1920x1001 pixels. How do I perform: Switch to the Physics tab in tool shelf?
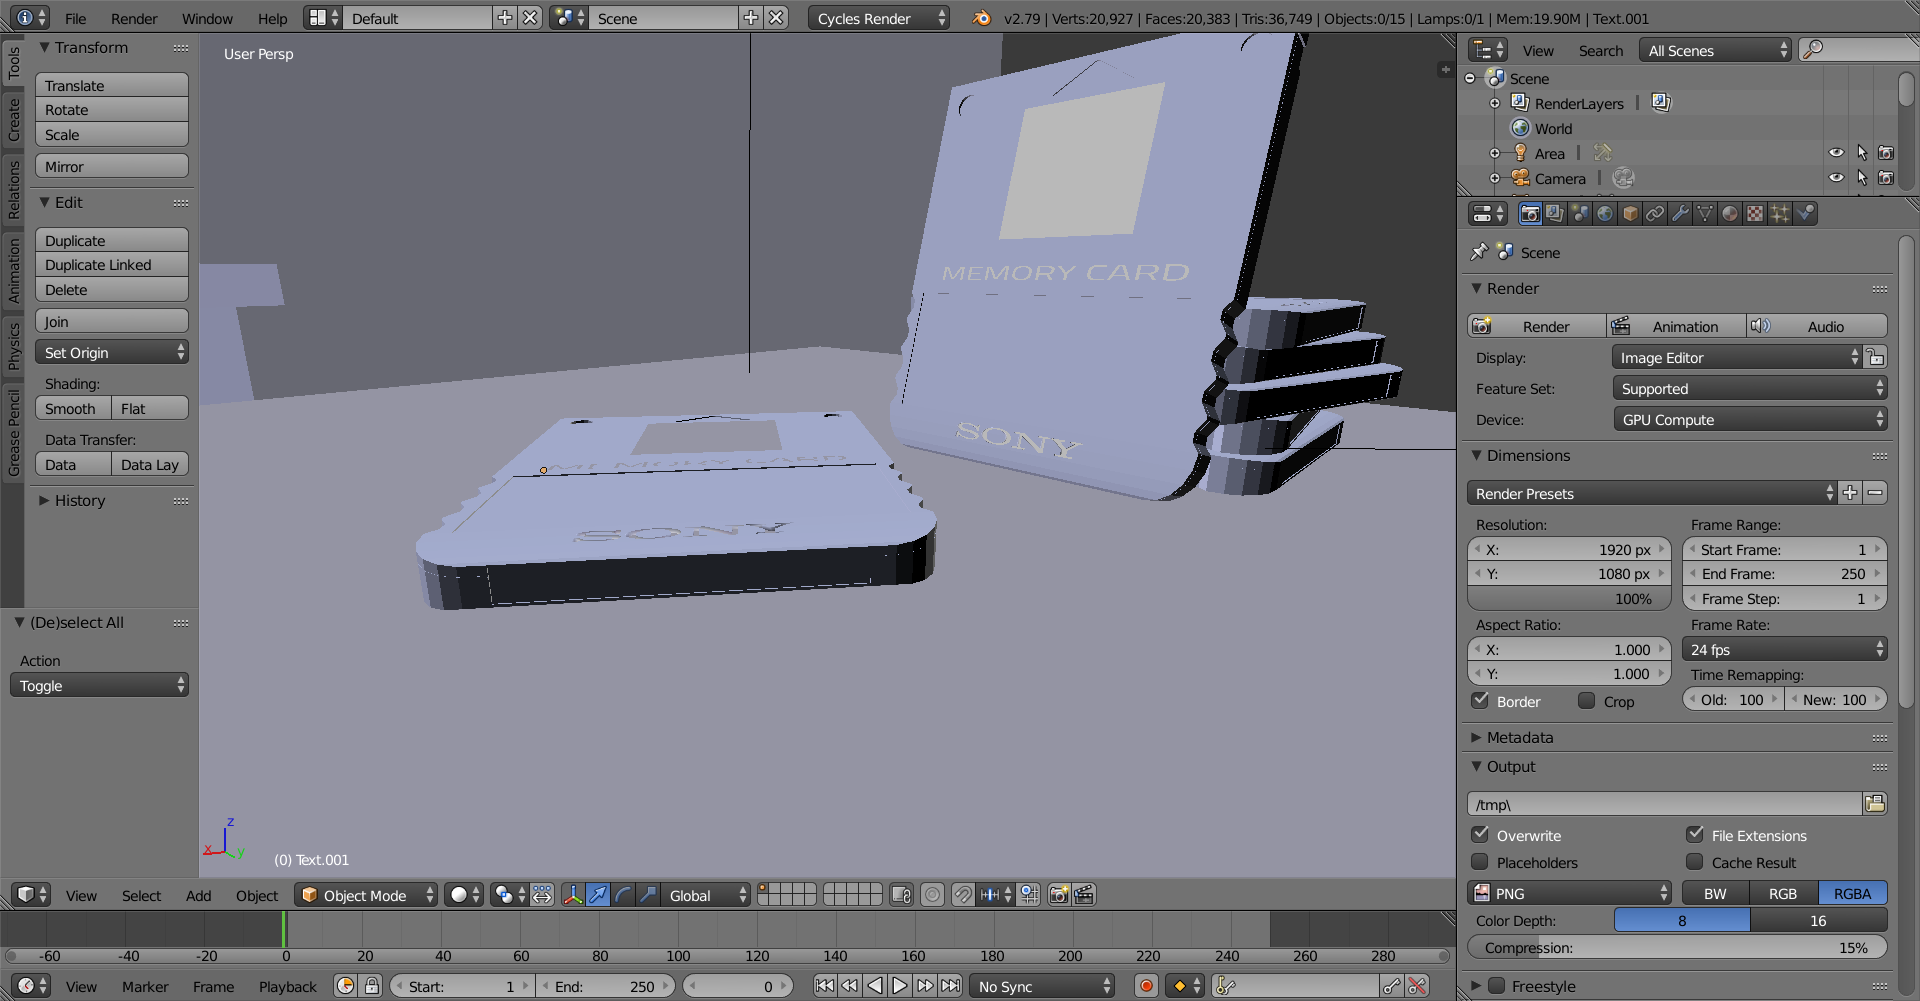13,346
